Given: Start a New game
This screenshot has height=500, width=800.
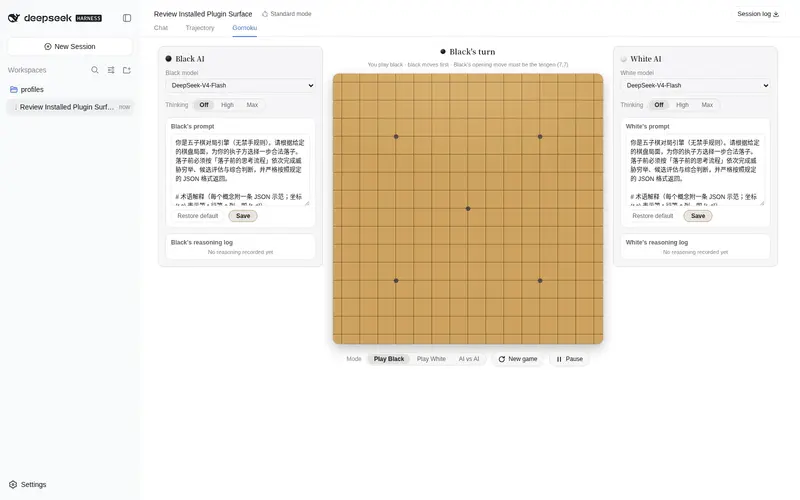Looking at the screenshot, I should [x=517, y=359].
